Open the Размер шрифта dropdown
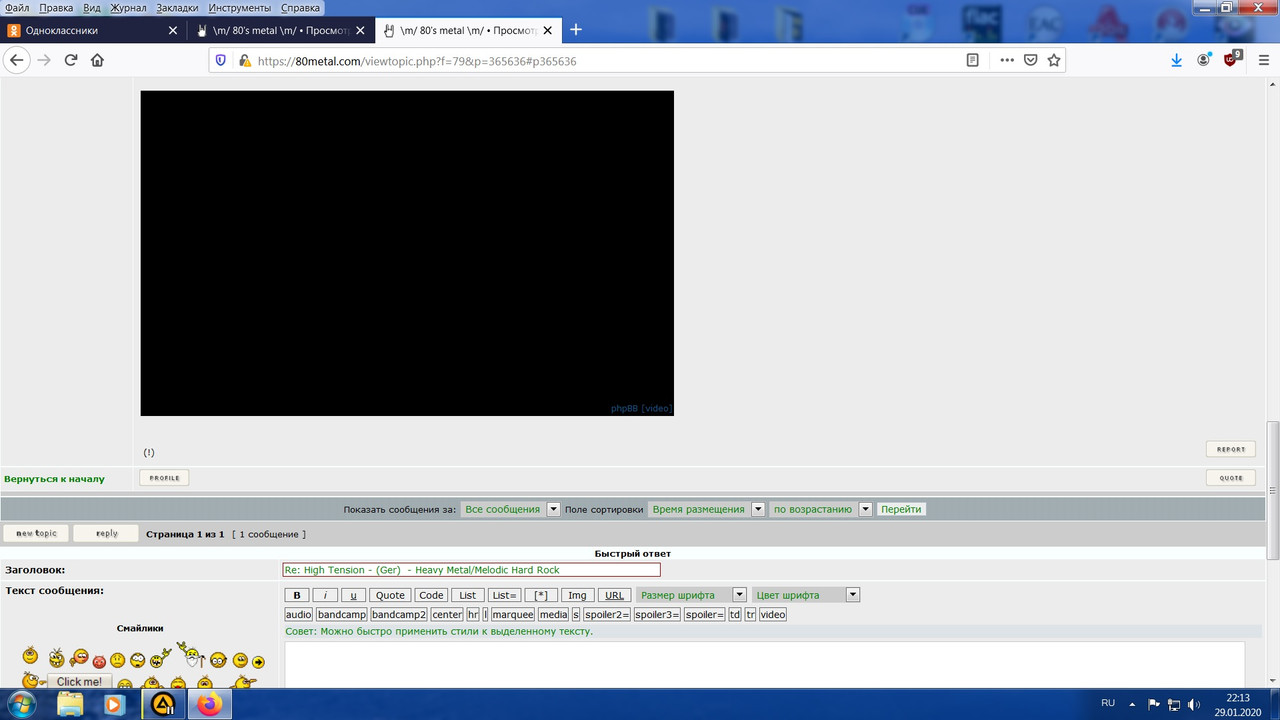Image resolution: width=1280 pixels, height=720 pixels. [x=691, y=595]
